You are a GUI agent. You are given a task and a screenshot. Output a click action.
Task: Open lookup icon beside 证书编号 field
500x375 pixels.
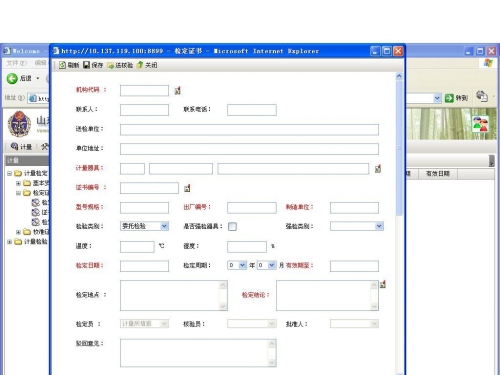point(187,188)
